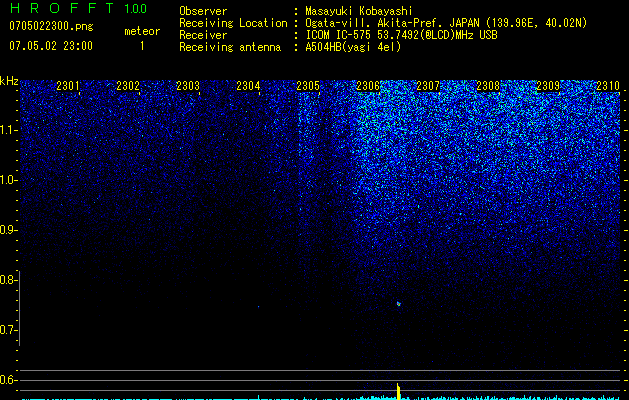Click the 'meteor' count label

142,31
